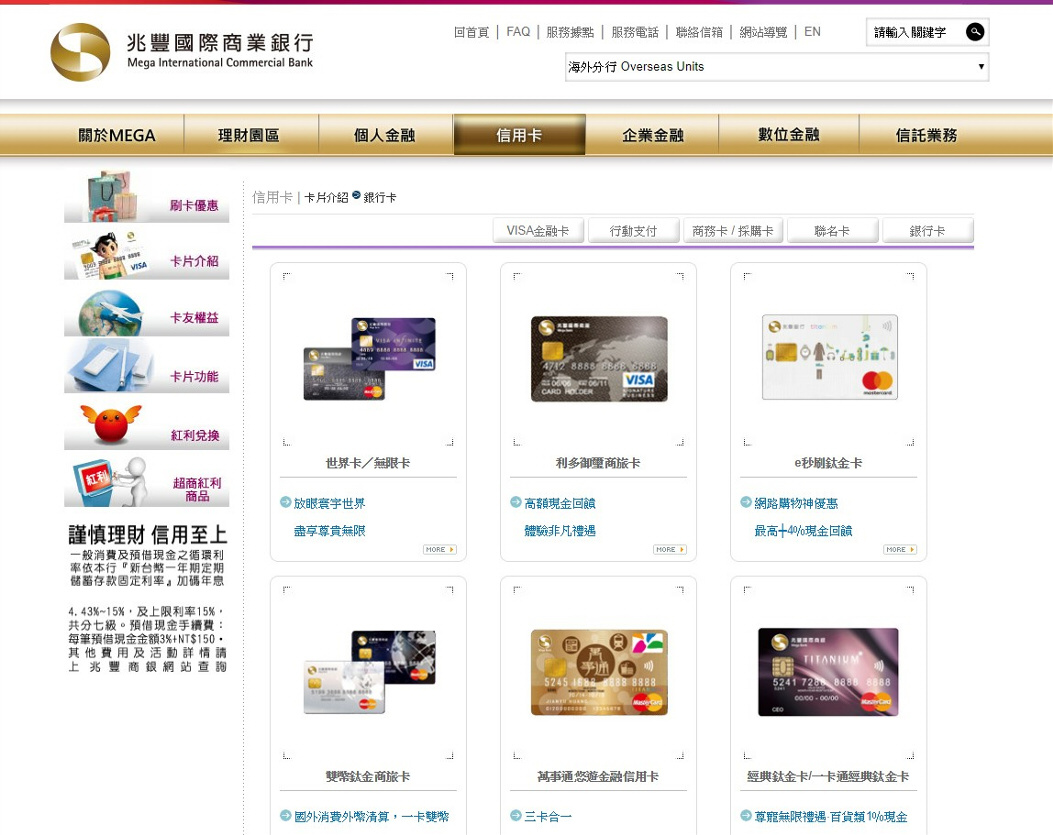Click the 盡享尊貴無限 text link
This screenshot has height=835, width=1053.
(x=330, y=531)
